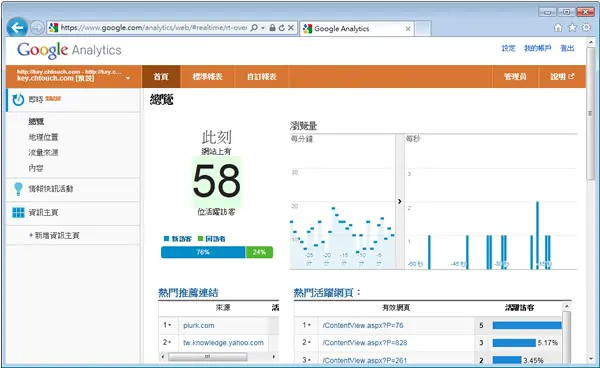Click the address bar search magnifier icon
This screenshot has height=368, width=600.
(254, 28)
